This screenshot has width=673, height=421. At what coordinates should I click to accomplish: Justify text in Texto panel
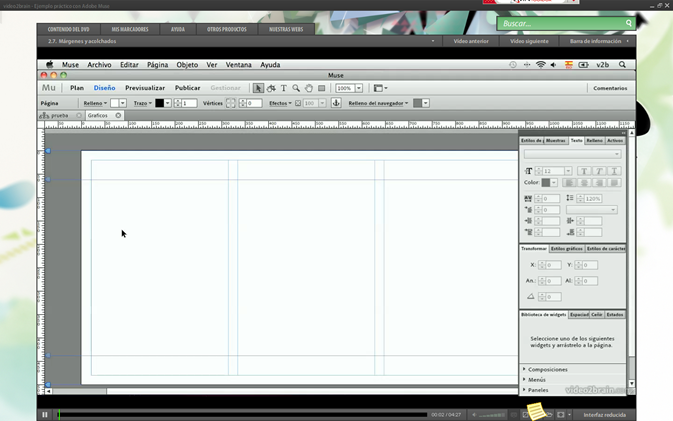[x=614, y=183]
